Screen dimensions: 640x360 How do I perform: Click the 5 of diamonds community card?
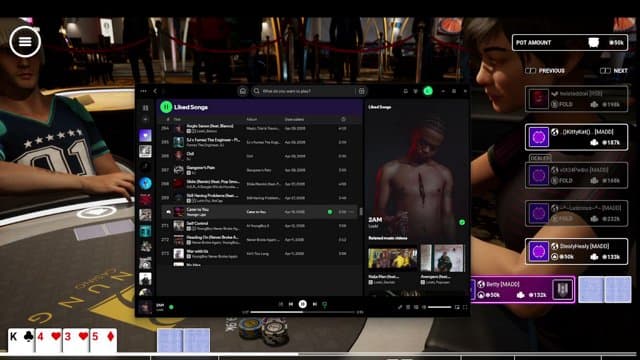pos(103,340)
